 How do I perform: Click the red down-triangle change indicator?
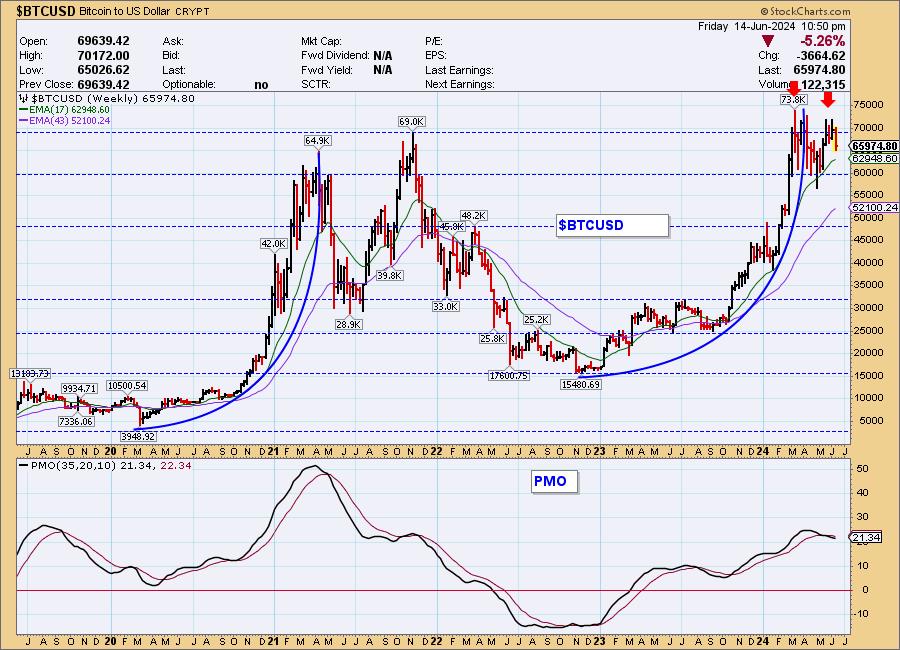[767, 41]
